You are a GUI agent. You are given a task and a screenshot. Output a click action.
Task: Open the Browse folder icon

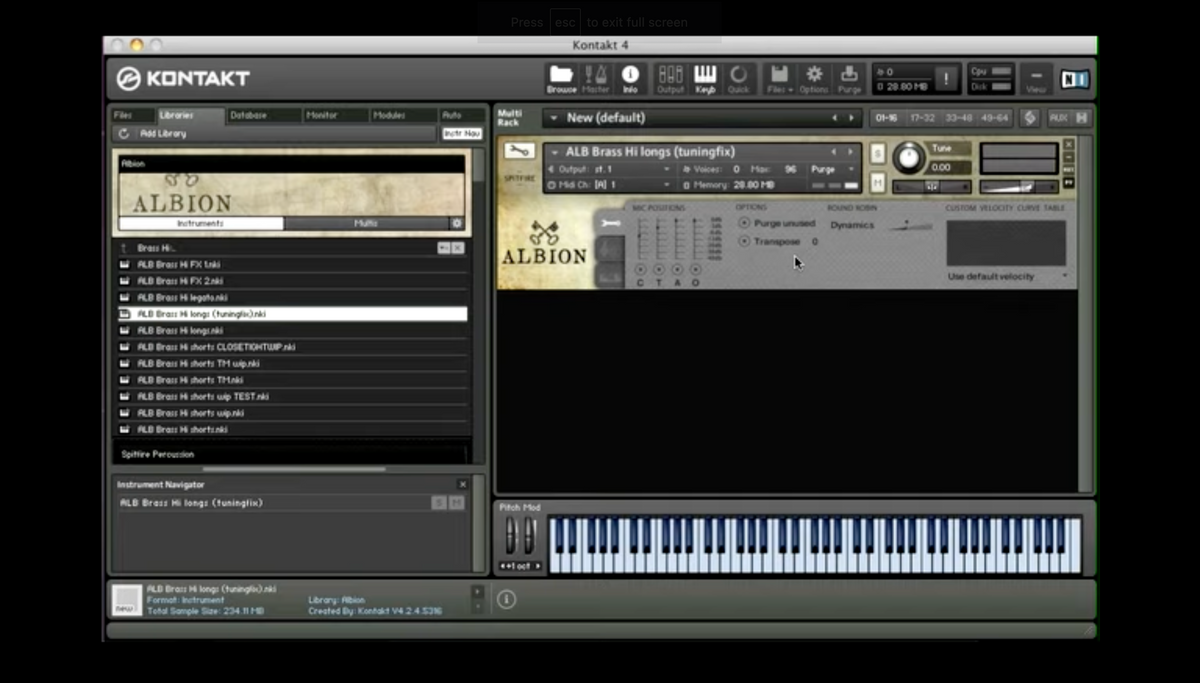pos(561,78)
